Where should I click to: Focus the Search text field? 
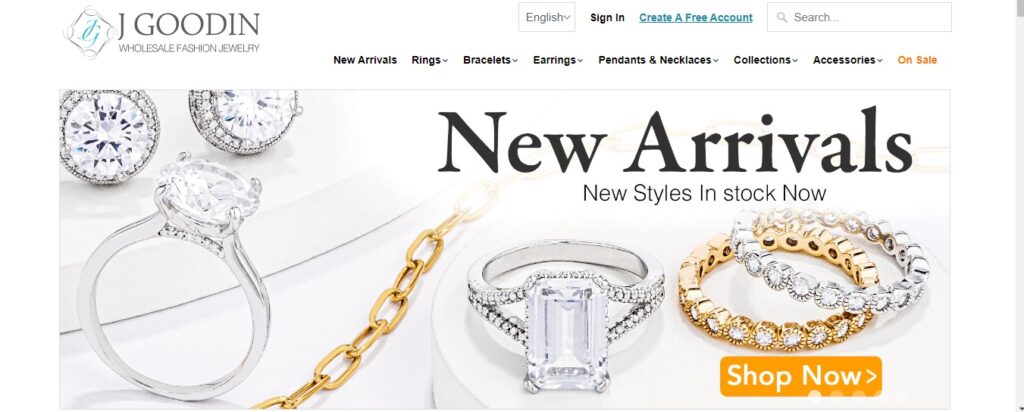click(x=859, y=18)
